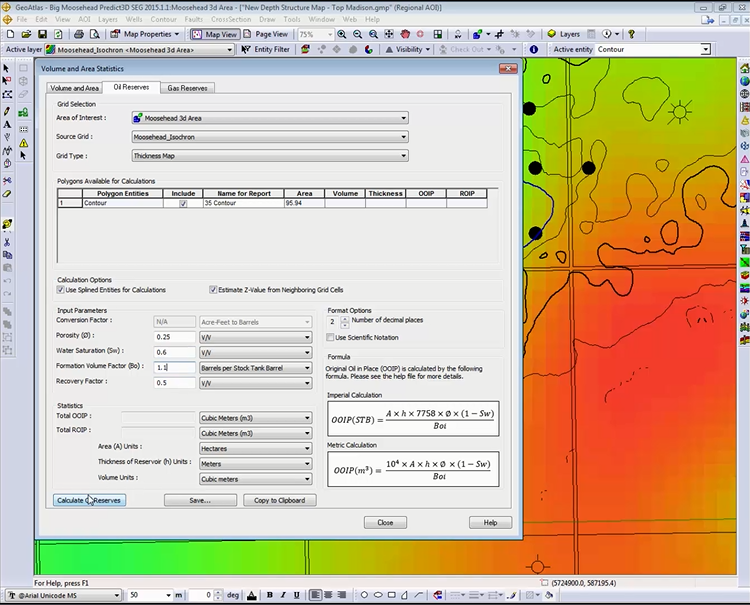Click the Porosity input field
Viewport: 750px width, 605px height.
click(x=175, y=337)
